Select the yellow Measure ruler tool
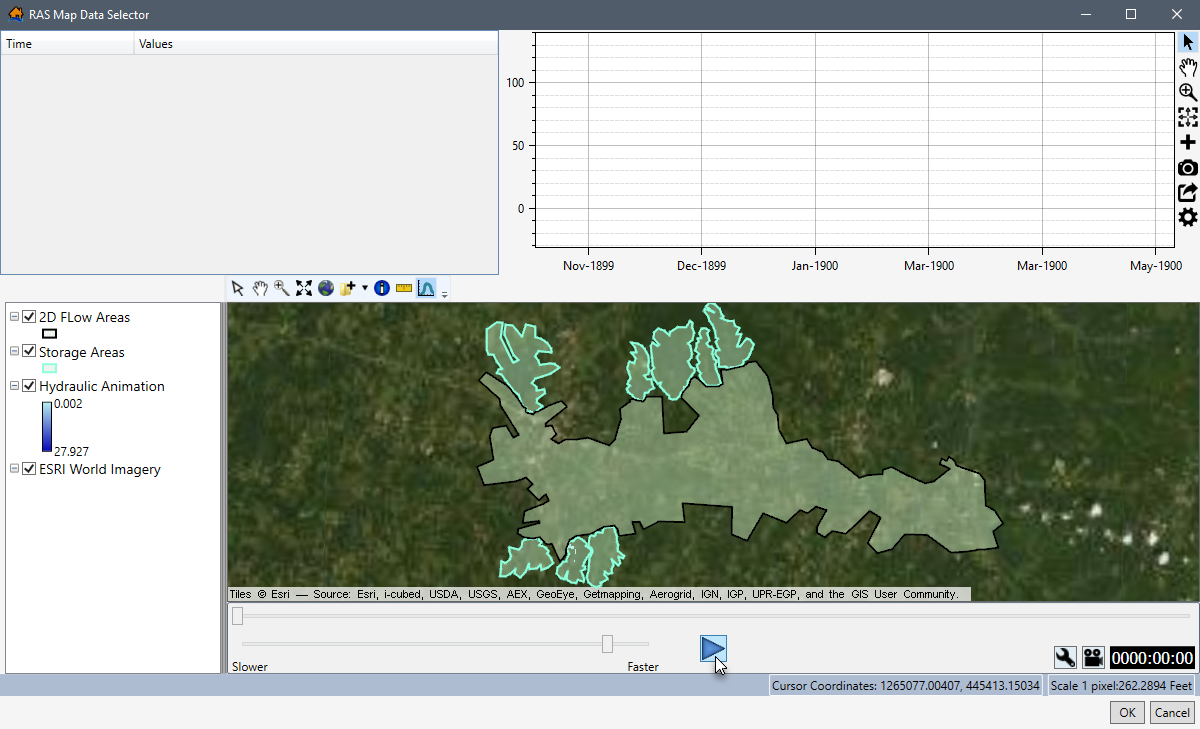 (403, 288)
